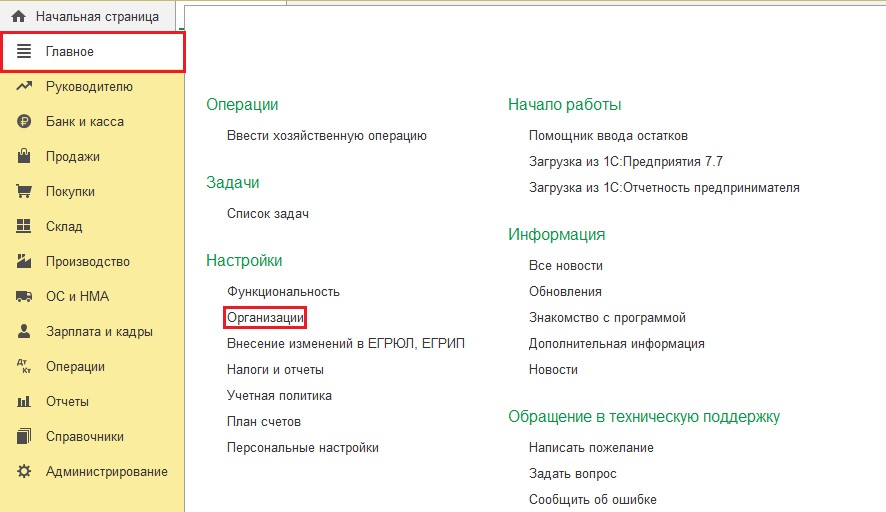
Task: Open the Отчеты section in sidebar
Action: click(x=67, y=402)
